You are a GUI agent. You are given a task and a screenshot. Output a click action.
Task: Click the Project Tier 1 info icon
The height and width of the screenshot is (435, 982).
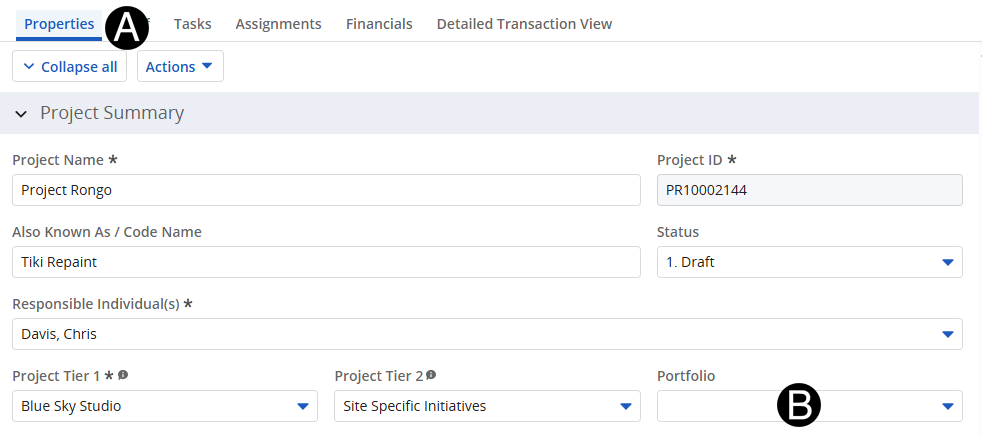(123, 376)
